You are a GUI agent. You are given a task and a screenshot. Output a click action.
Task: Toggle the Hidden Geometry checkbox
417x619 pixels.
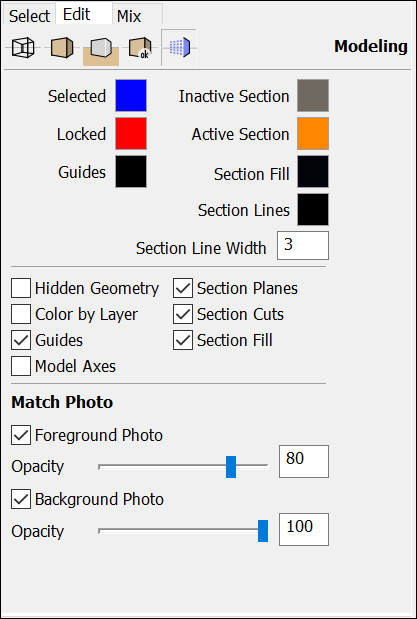pyautogui.click(x=21, y=288)
